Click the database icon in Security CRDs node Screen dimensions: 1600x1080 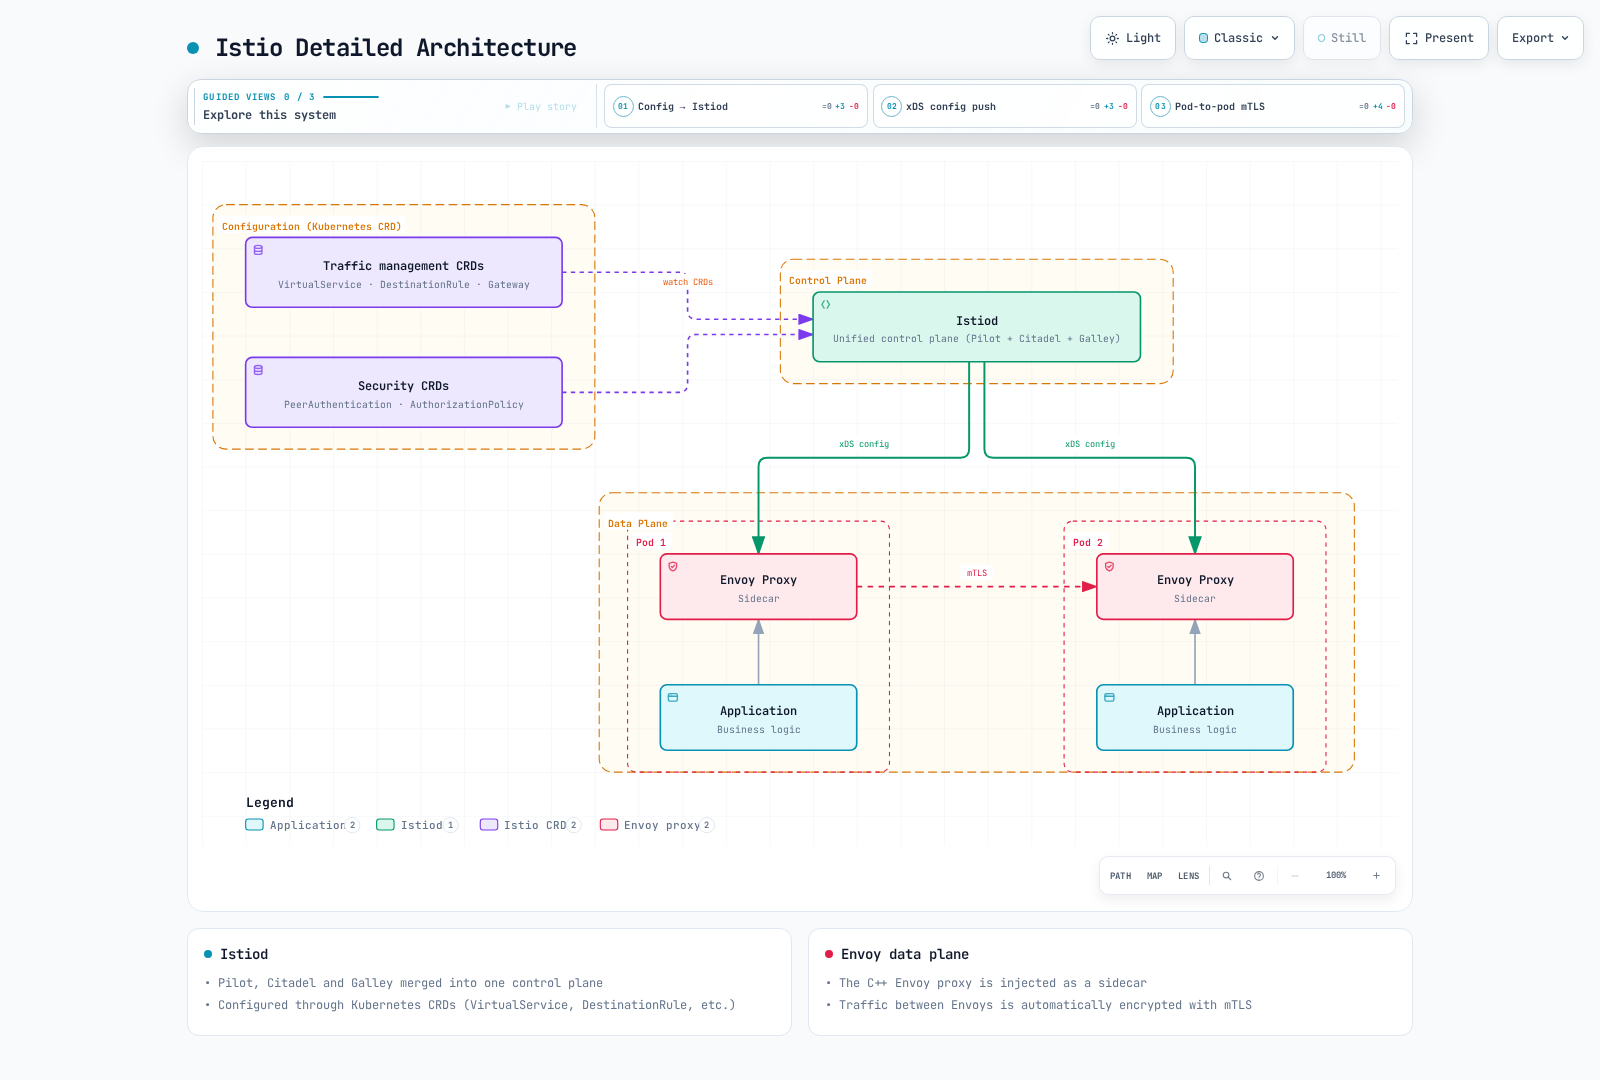(258, 370)
